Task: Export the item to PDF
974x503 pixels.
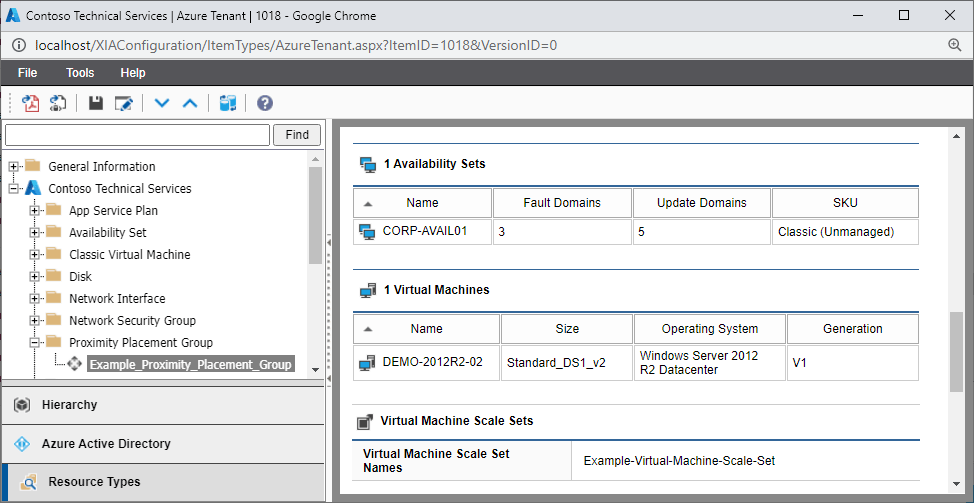Action: (x=30, y=103)
